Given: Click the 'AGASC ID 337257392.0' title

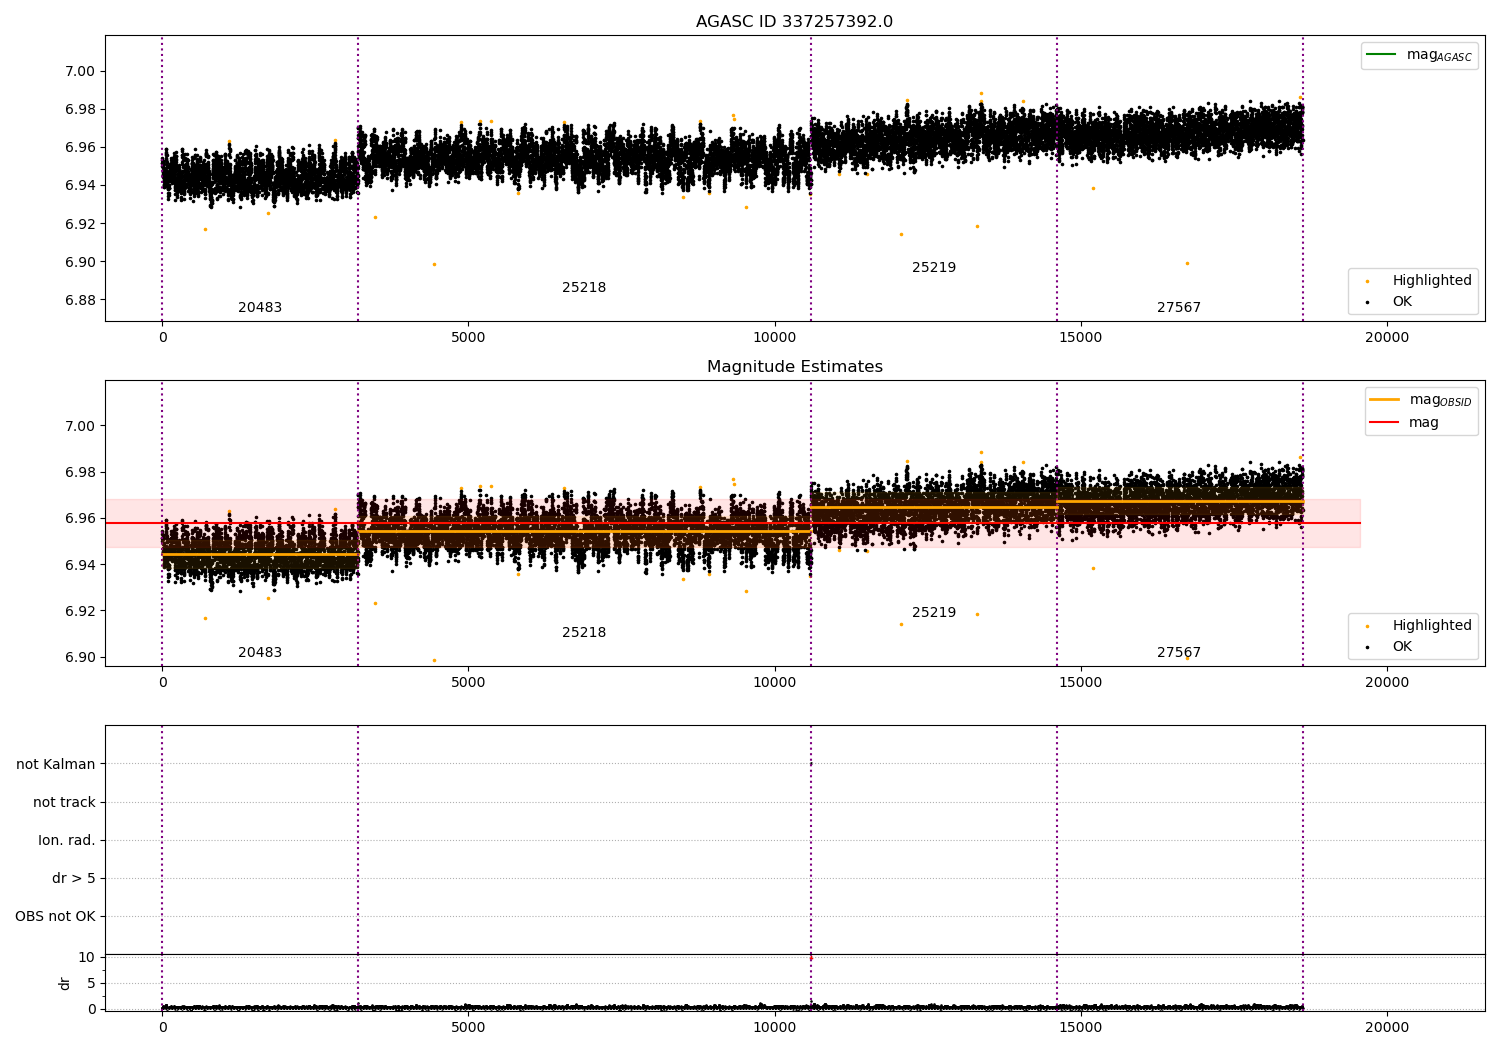Looking at the screenshot, I should (x=794, y=22).
